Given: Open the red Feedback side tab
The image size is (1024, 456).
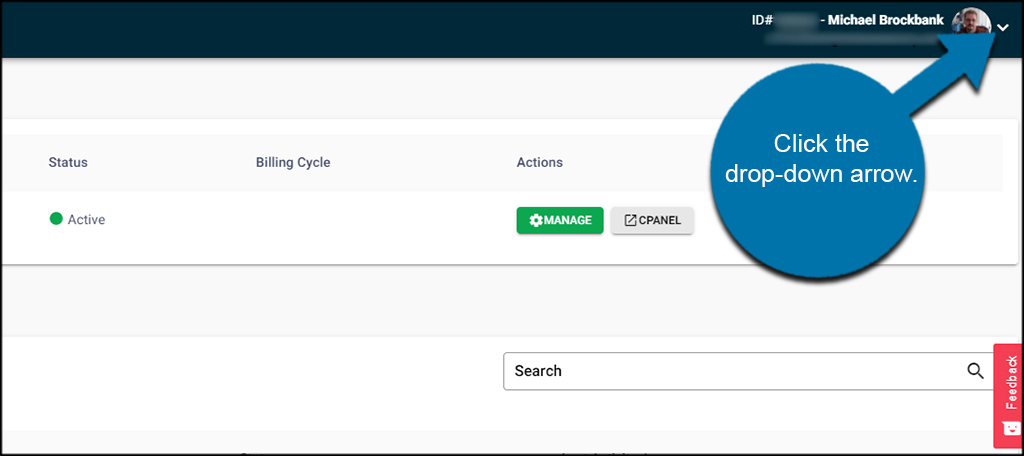Looking at the screenshot, I should pos(1010,382).
